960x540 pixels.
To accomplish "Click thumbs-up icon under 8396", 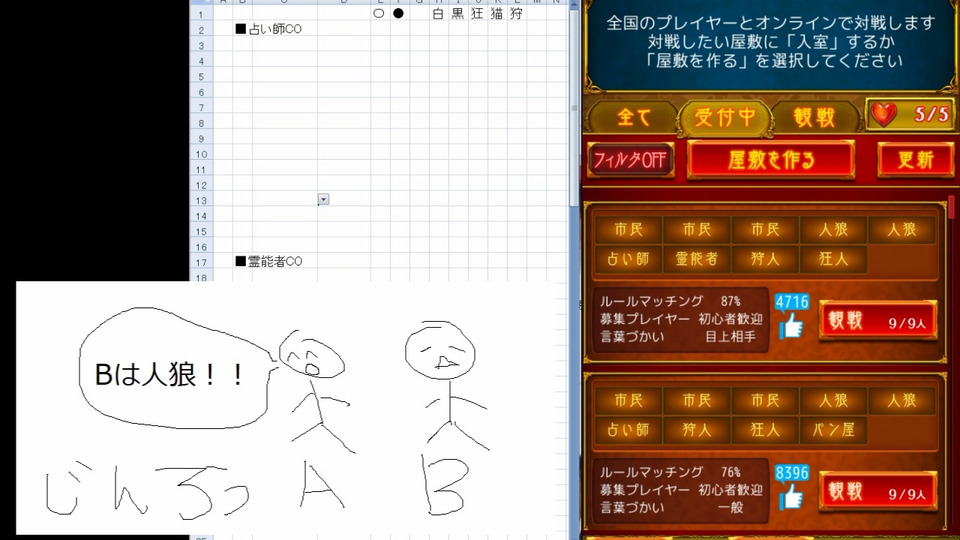I will pos(791,497).
